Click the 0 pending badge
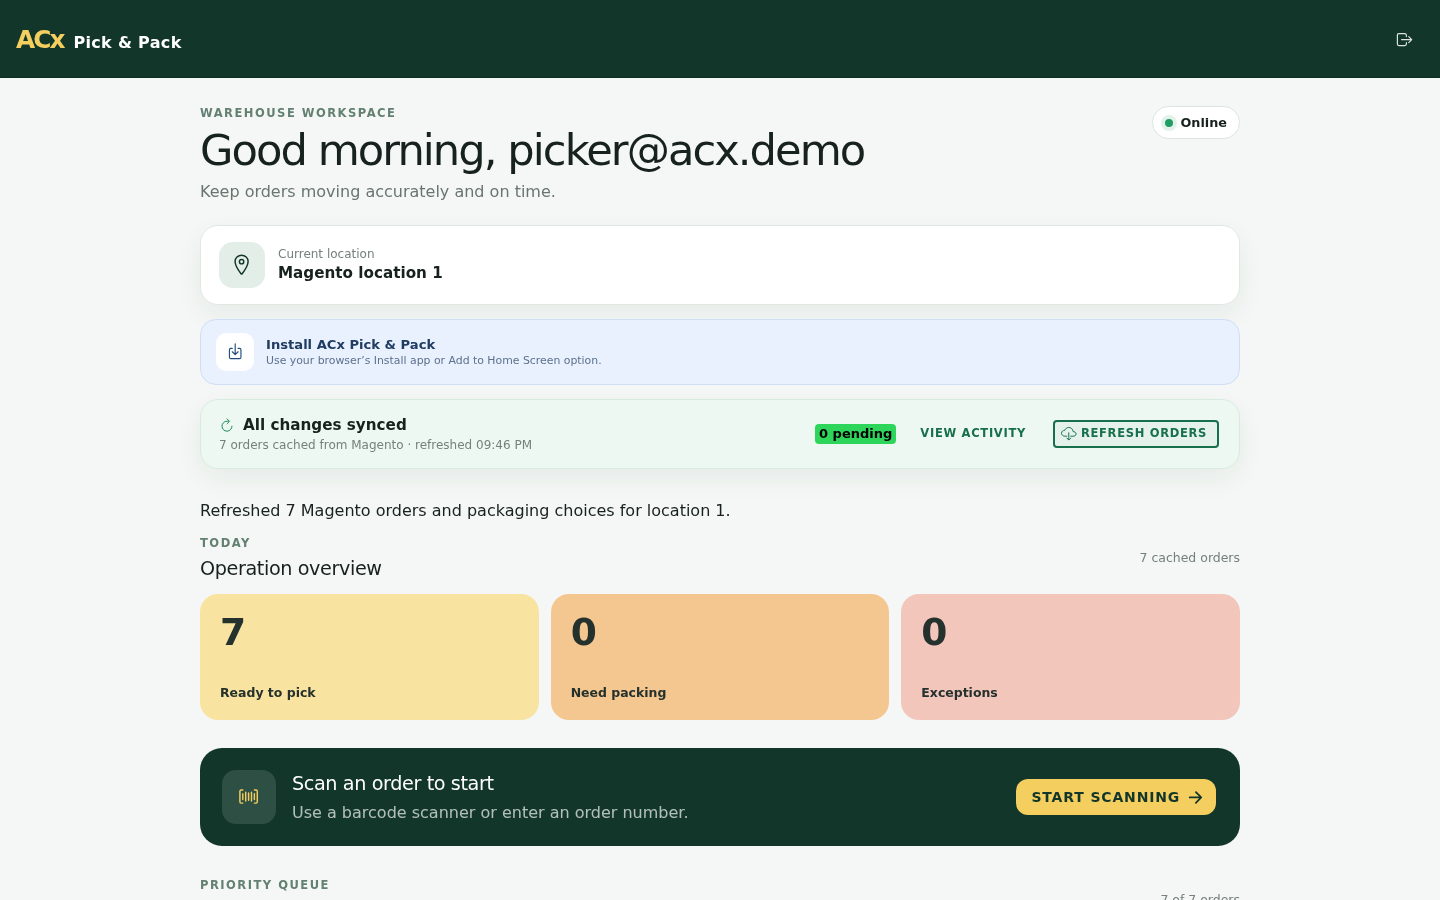 click(x=855, y=433)
